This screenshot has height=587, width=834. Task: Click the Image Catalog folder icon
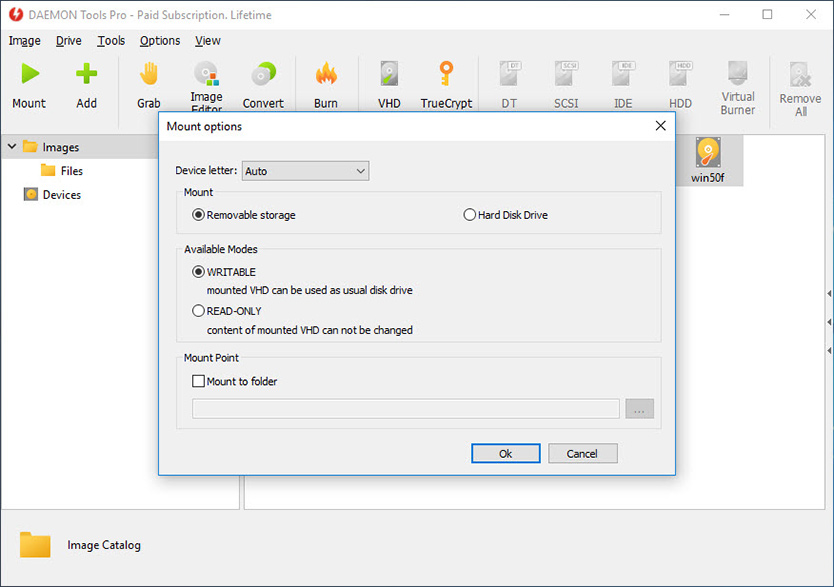(x=35, y=544)
